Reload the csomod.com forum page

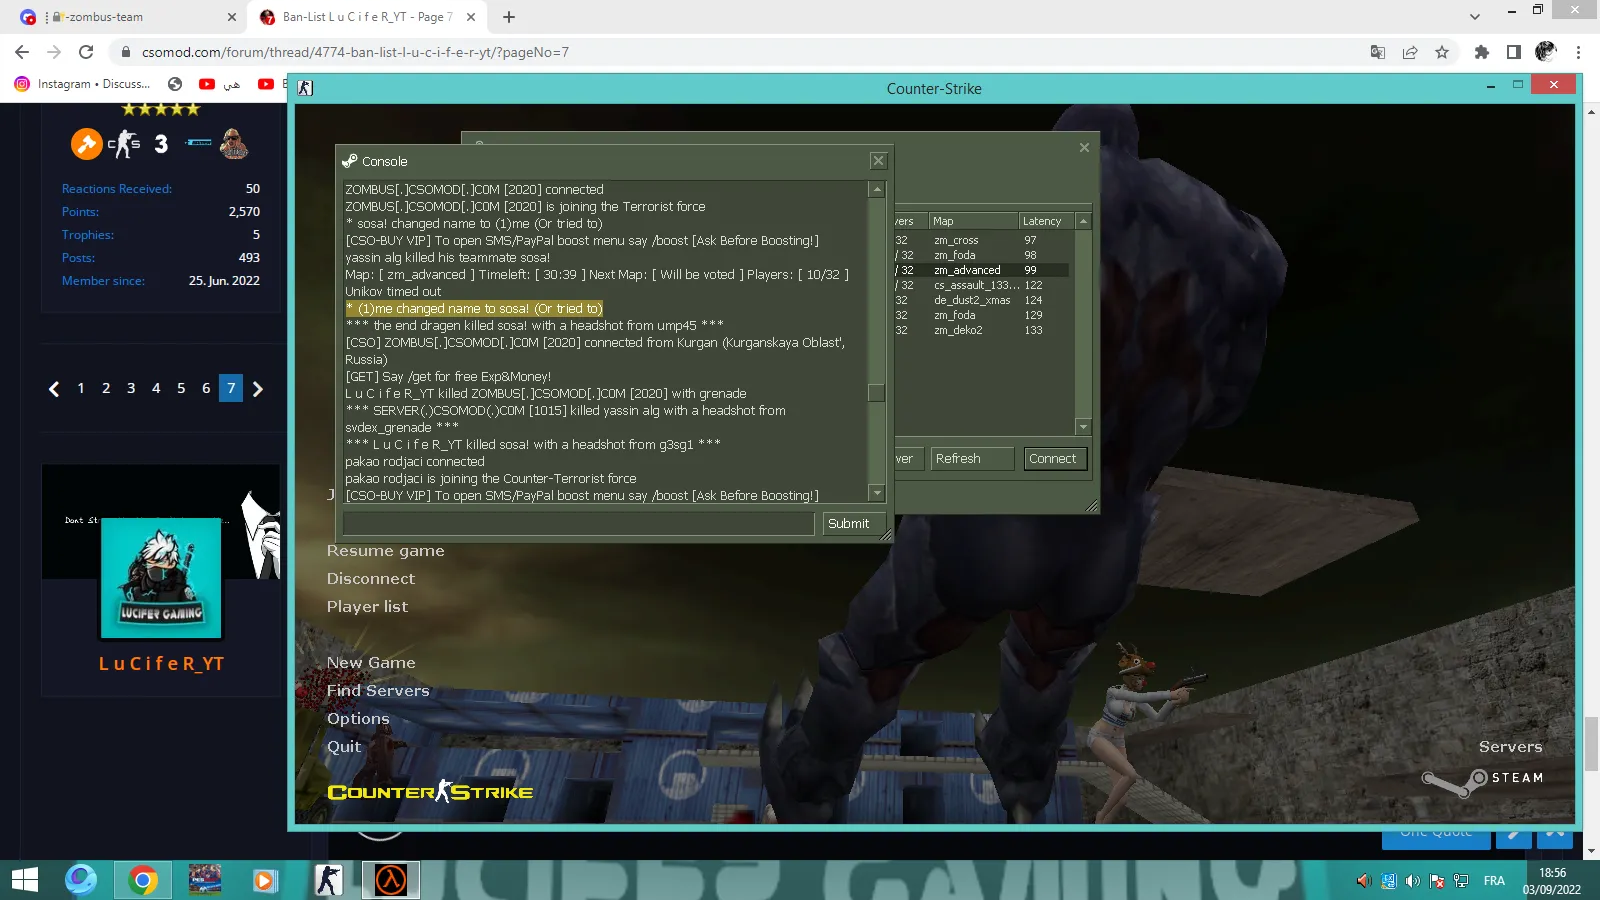tap(86, 52)
